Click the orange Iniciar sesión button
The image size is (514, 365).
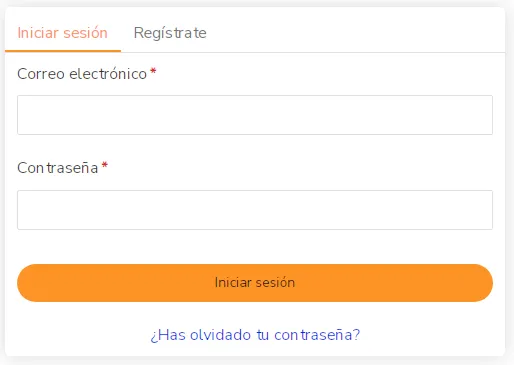tap(255, 283)
